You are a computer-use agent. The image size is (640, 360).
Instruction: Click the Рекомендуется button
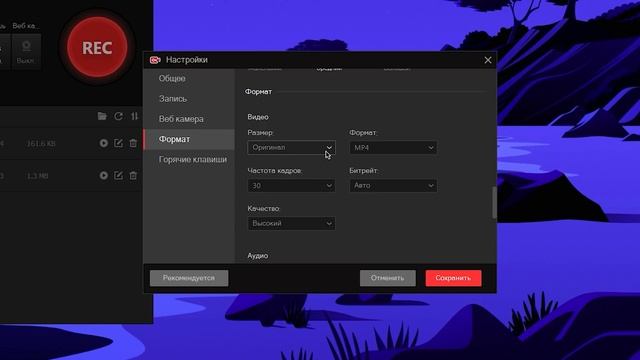189,278
